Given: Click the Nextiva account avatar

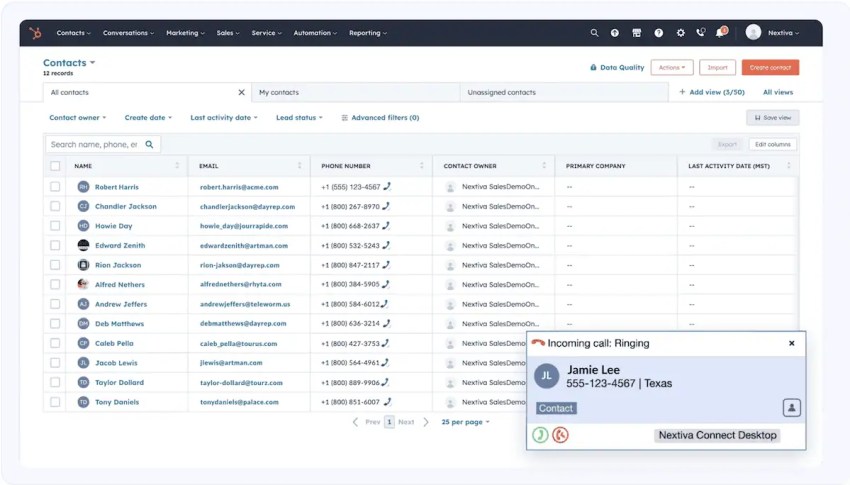Looking at the screenshot, I should (x=753, y=33).
